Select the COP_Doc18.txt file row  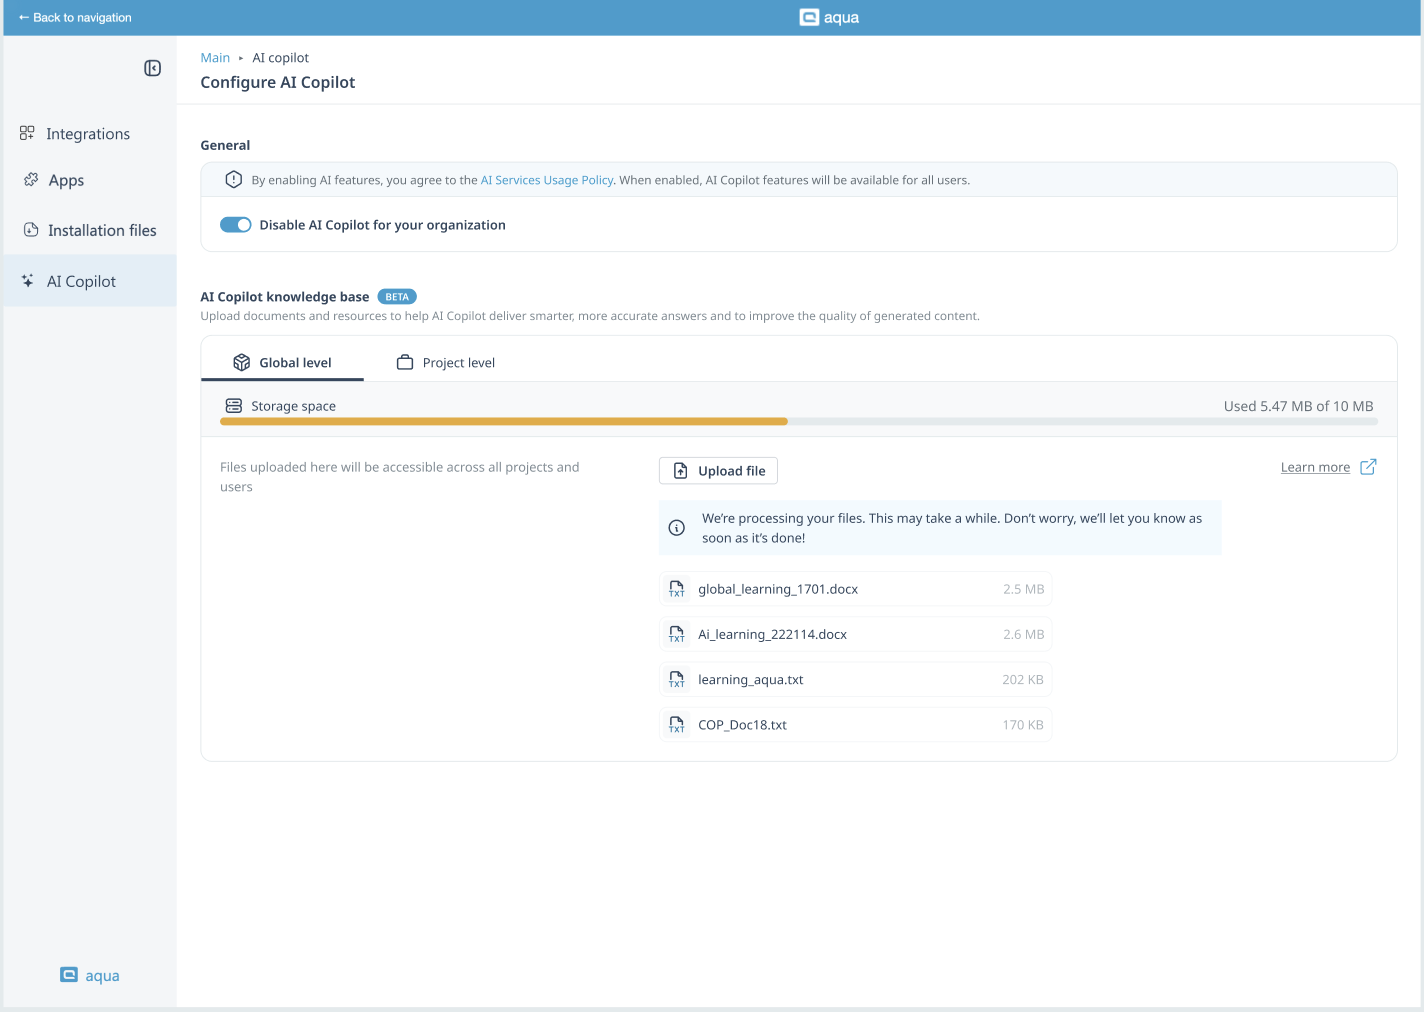[x=855, y=725]
